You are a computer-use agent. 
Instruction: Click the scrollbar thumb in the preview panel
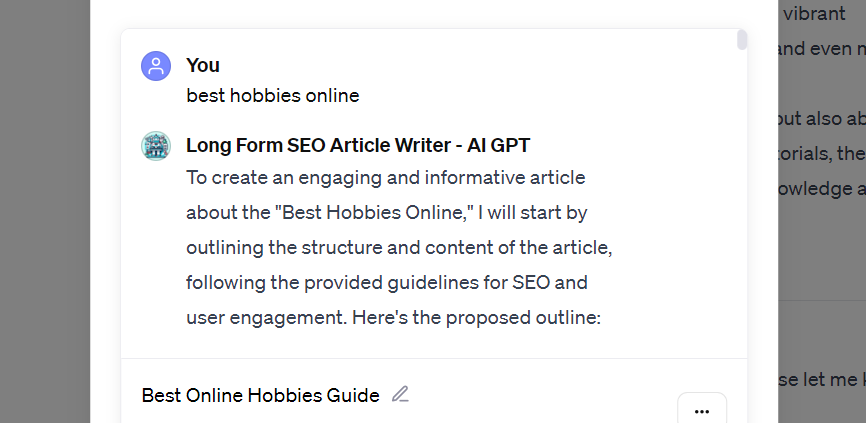tap(741, 40)
